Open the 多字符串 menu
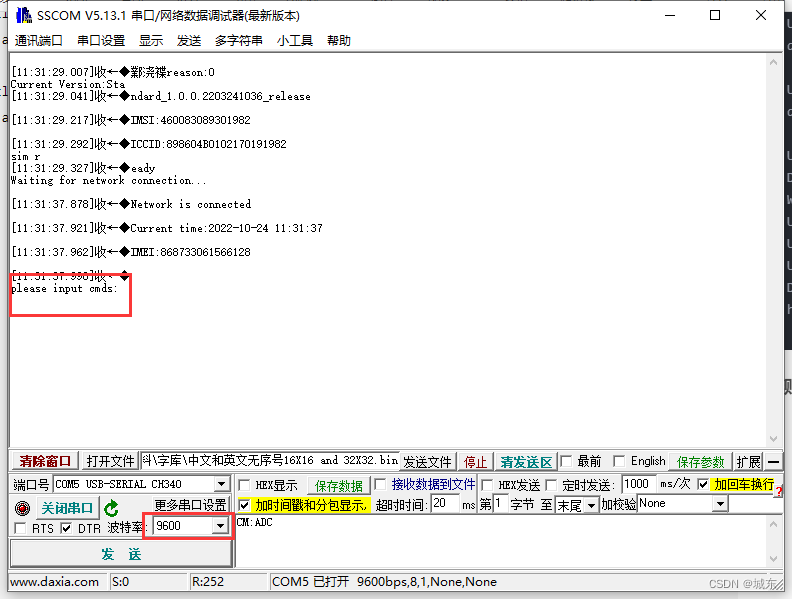Viewport: 792px width, 599px height. coord(238,40)
